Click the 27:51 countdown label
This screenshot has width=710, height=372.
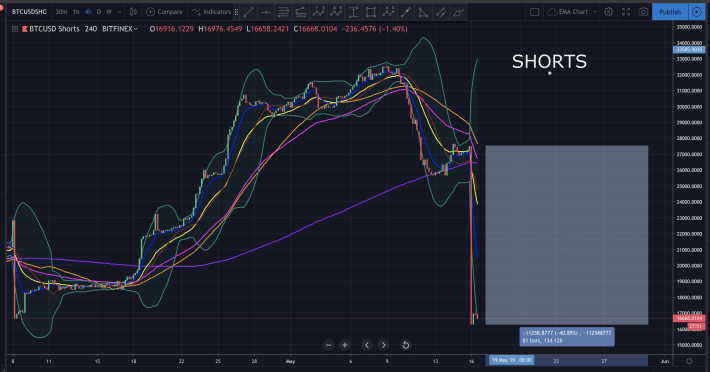[695, 326]
